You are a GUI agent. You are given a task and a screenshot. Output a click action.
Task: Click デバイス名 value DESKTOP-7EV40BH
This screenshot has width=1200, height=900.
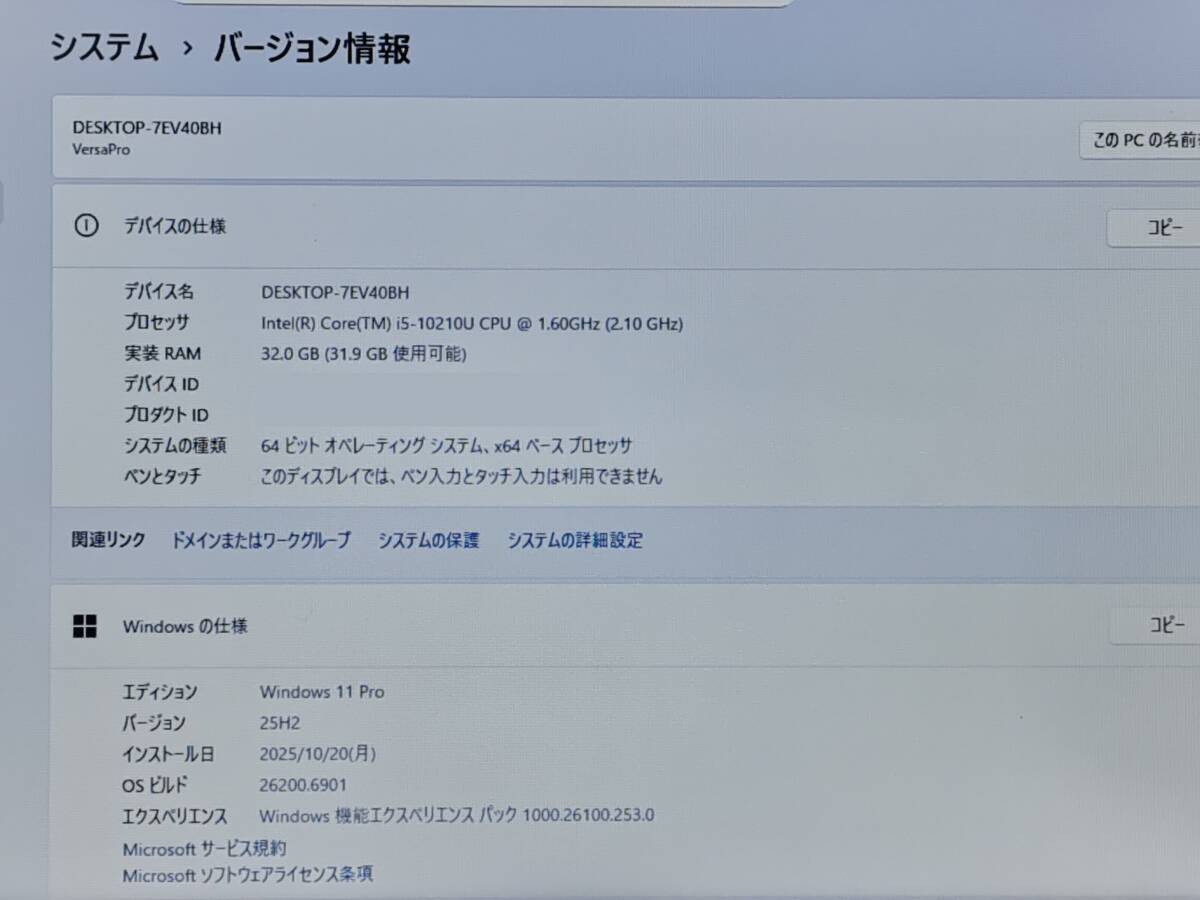tap(335, 292)
